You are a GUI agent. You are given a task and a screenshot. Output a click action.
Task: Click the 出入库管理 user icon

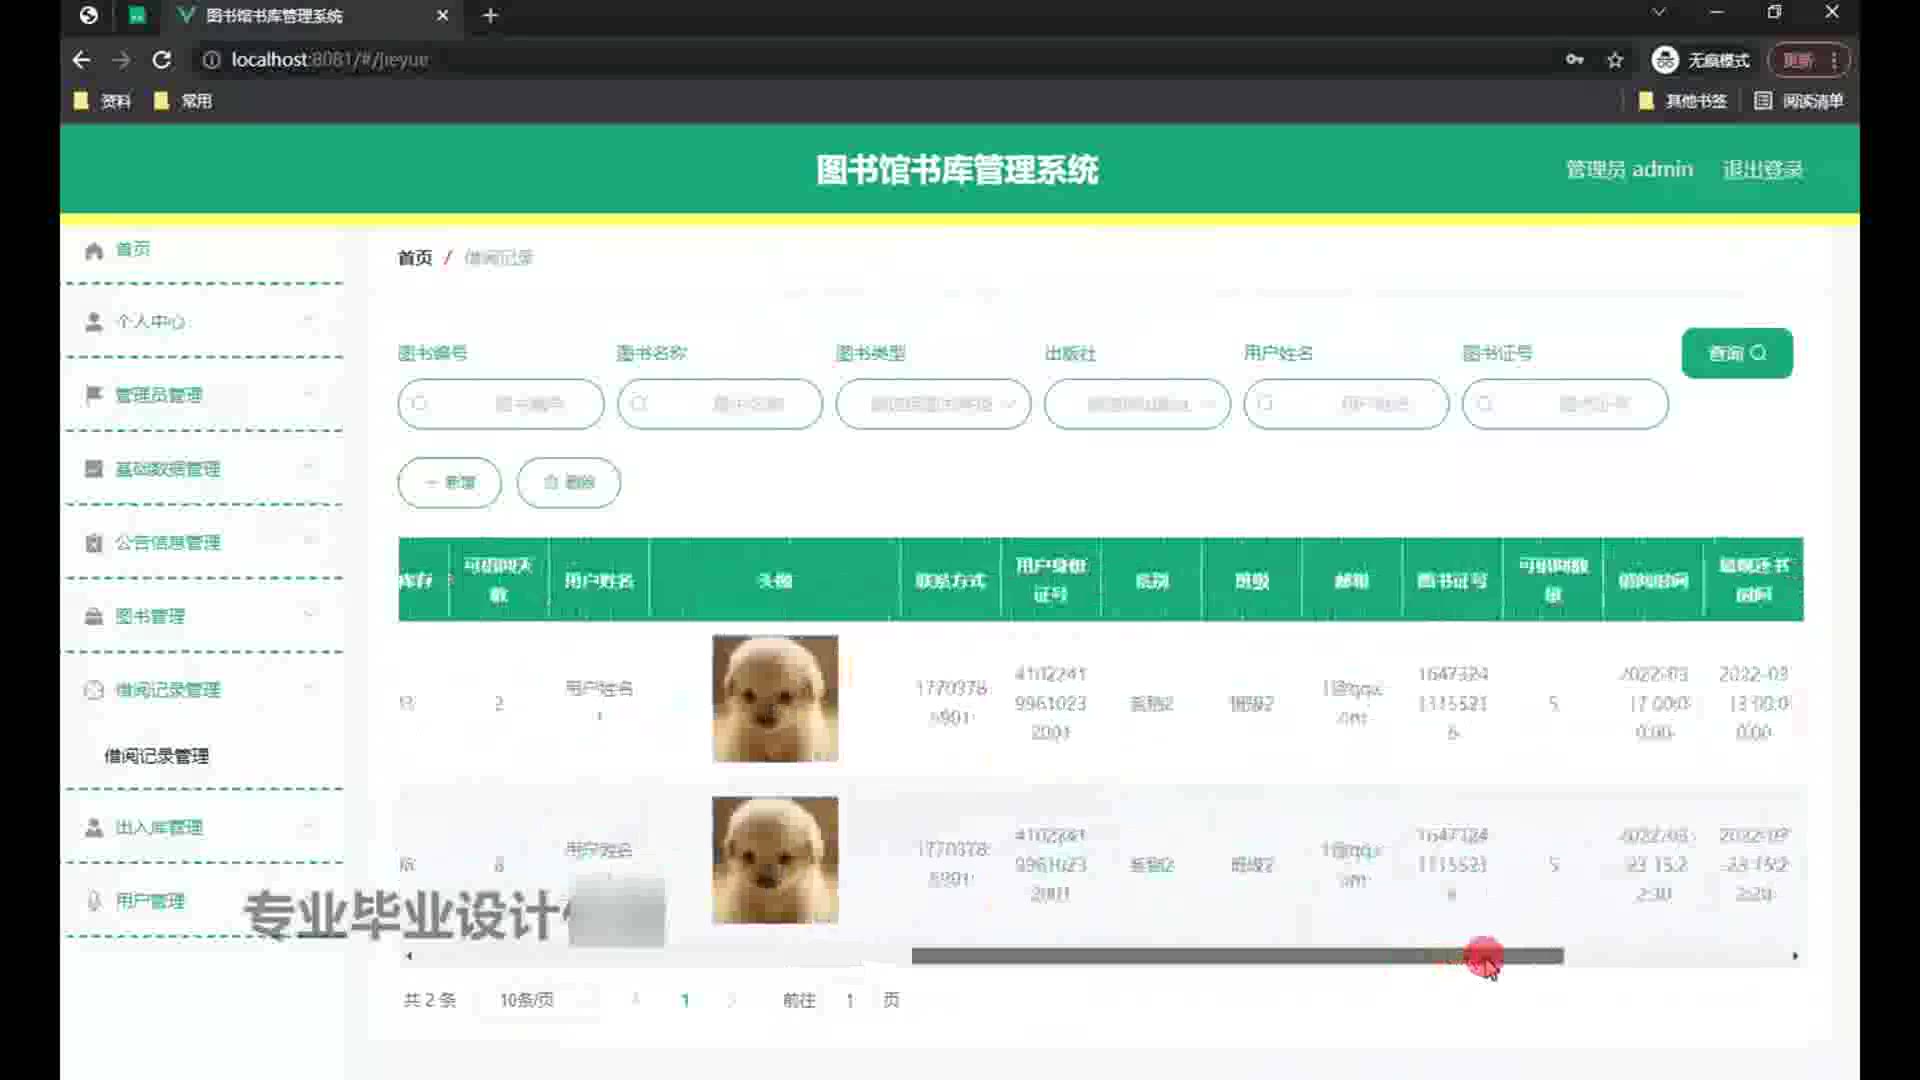click(x=94, y=828)
